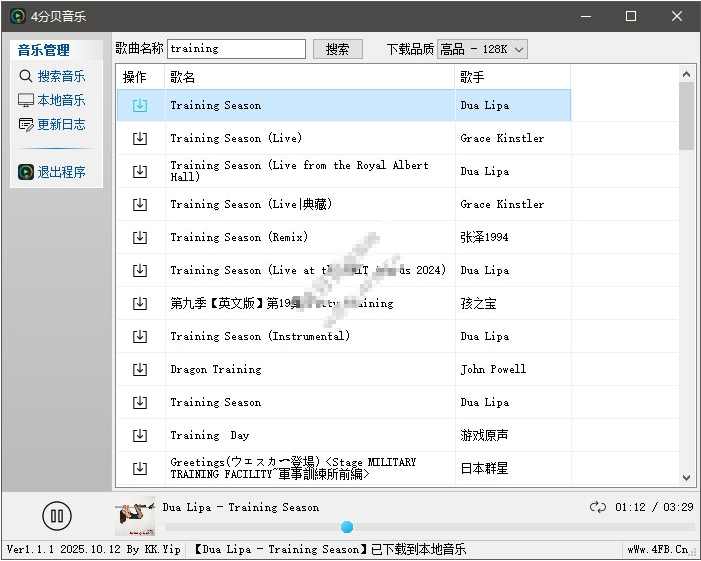Screen dimensions: 701x561
Task: Click 张泽1994 artist cell
Action: tap(485, 237)
